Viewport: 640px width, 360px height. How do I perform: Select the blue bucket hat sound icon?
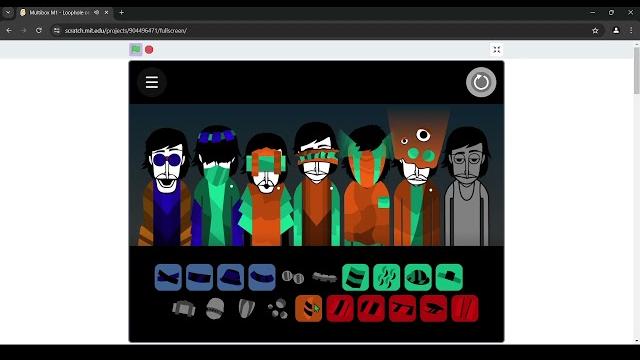pyautogui.click(x=230, y=278)
